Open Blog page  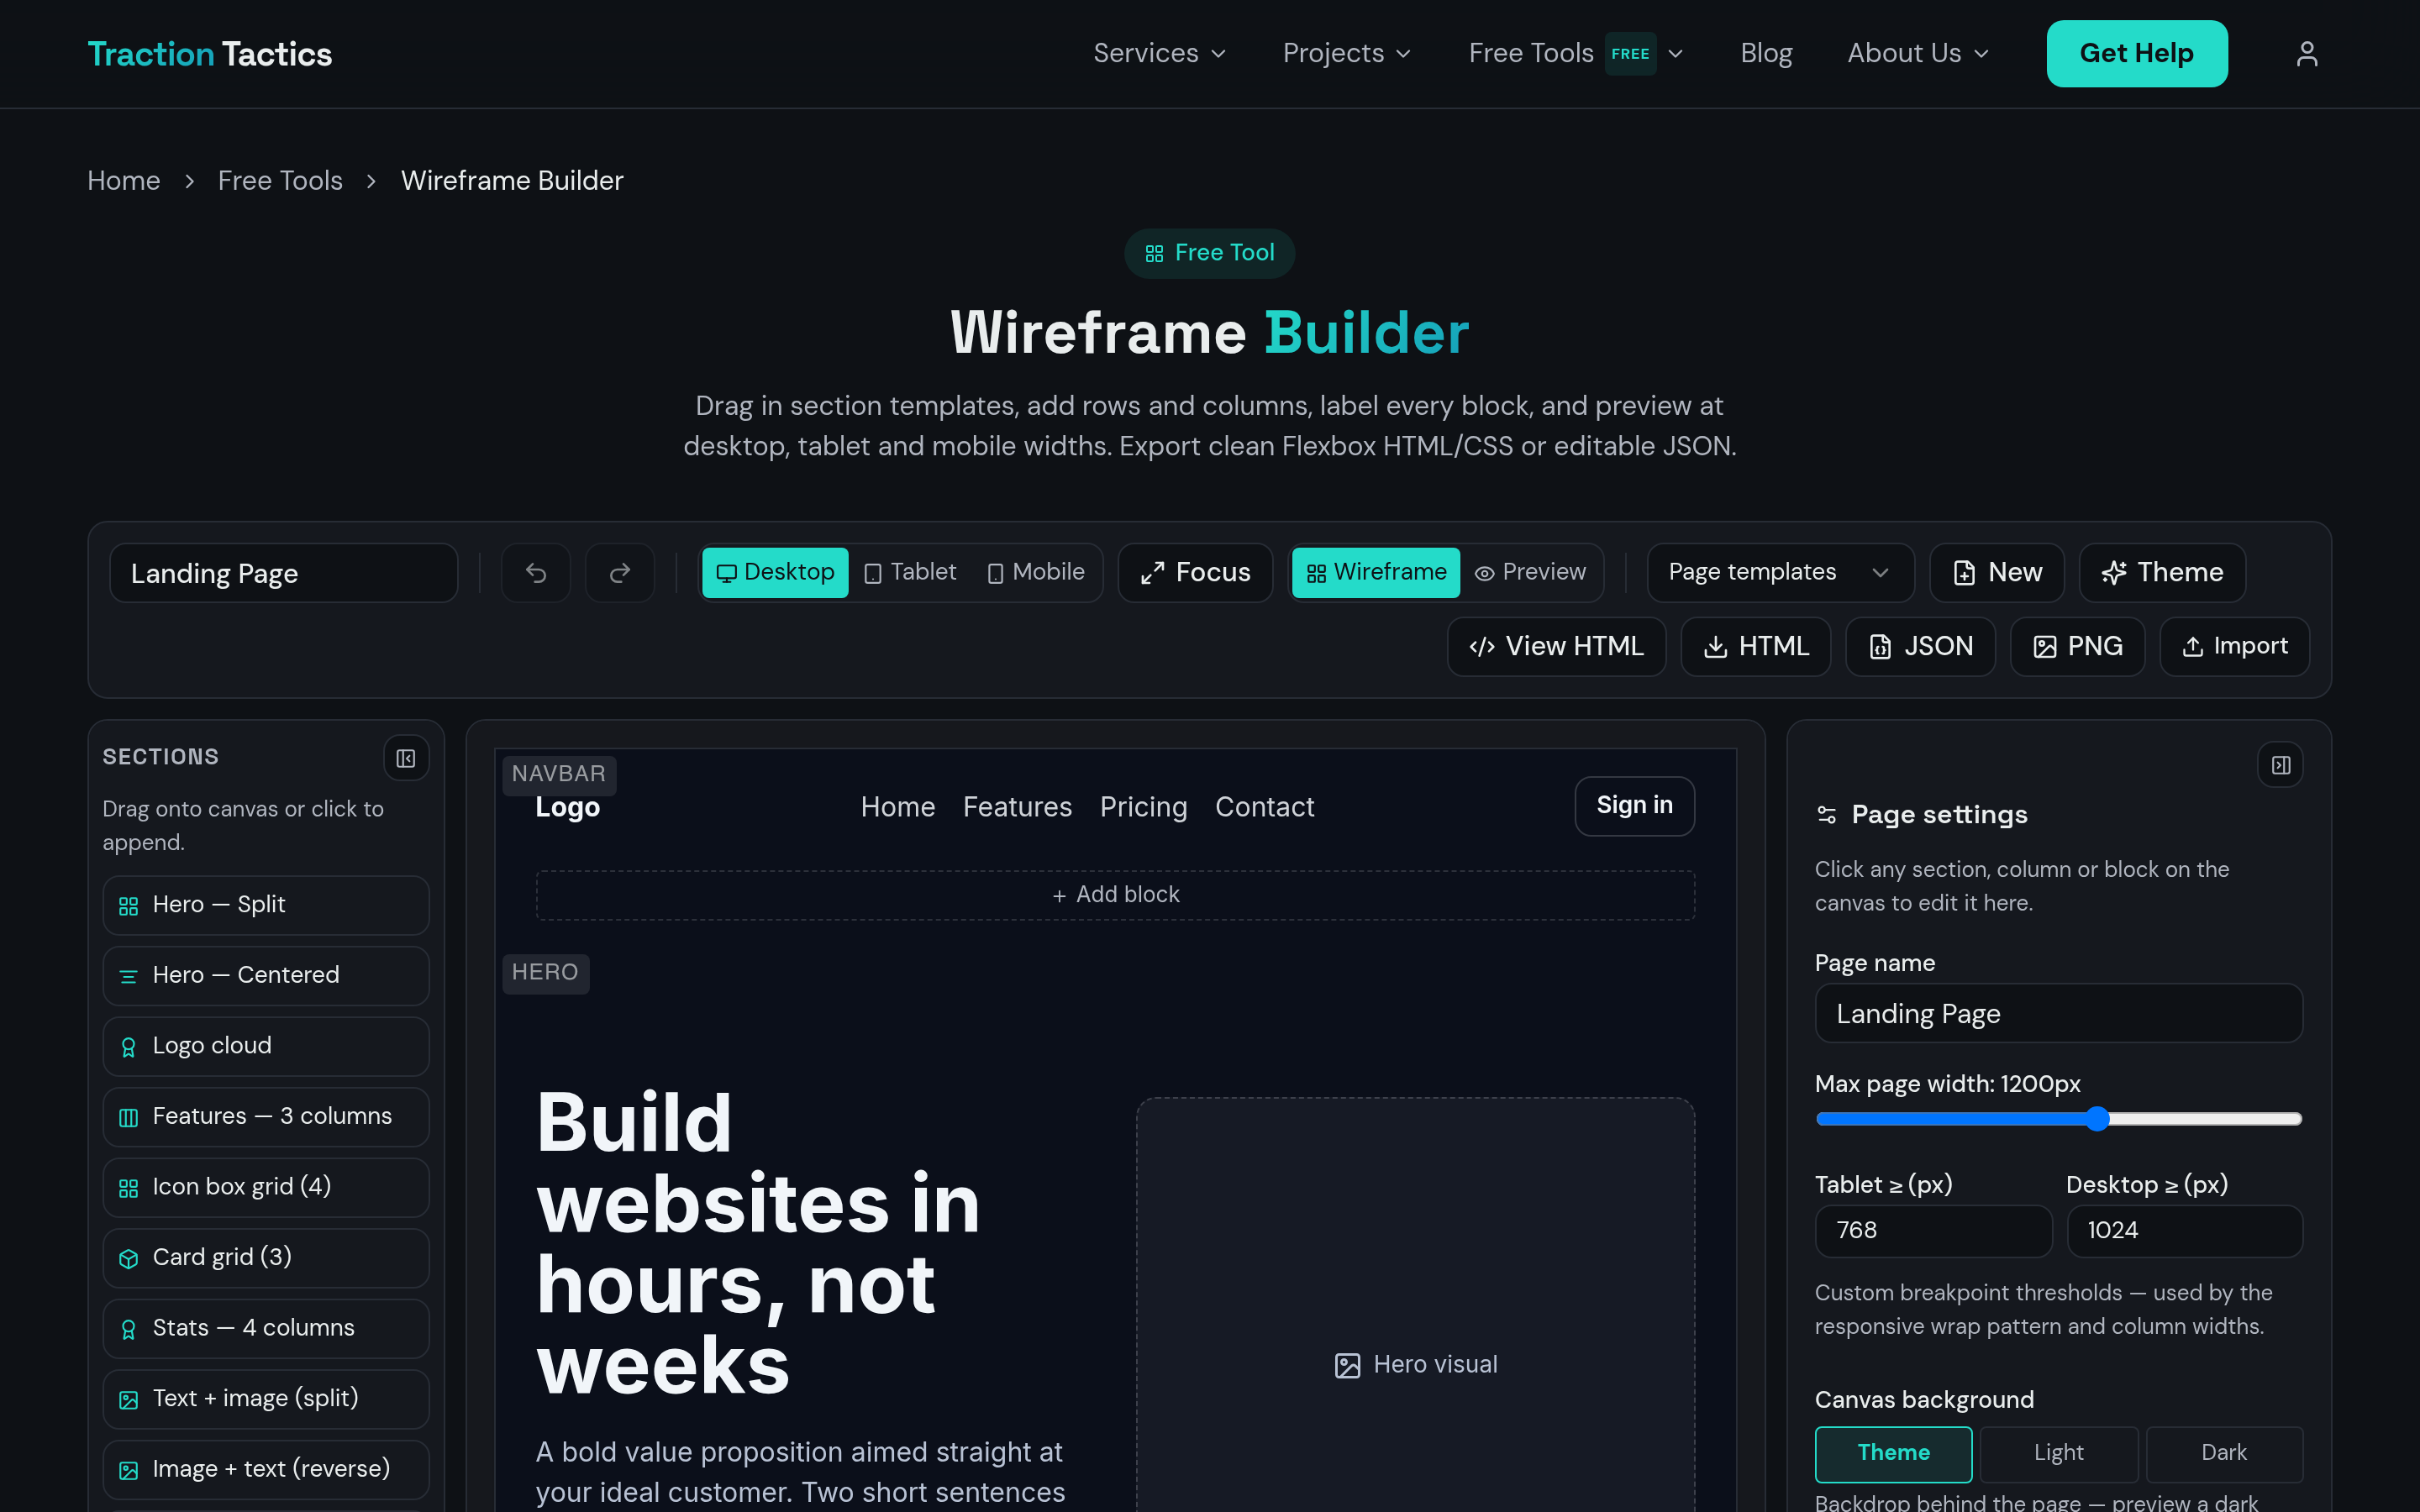tap(1766, 54)
